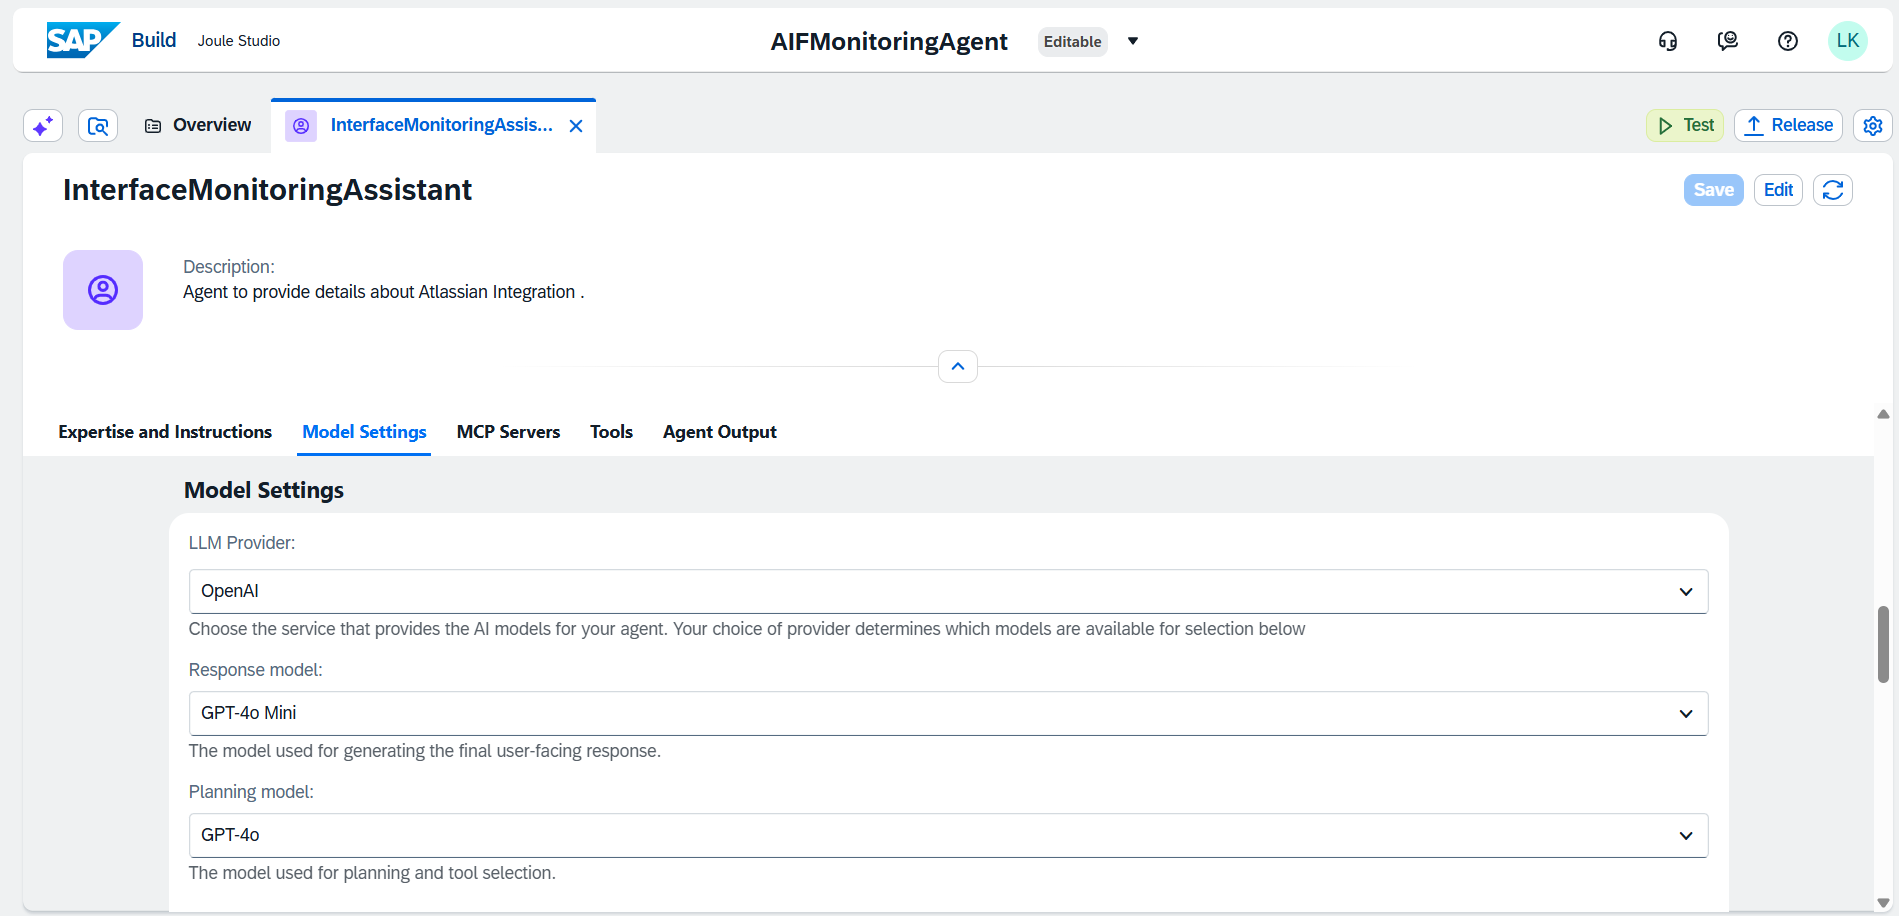This screenshot has height=916, width=1899.
Task: Click the Response model label
Action: (x=256, y=670)
